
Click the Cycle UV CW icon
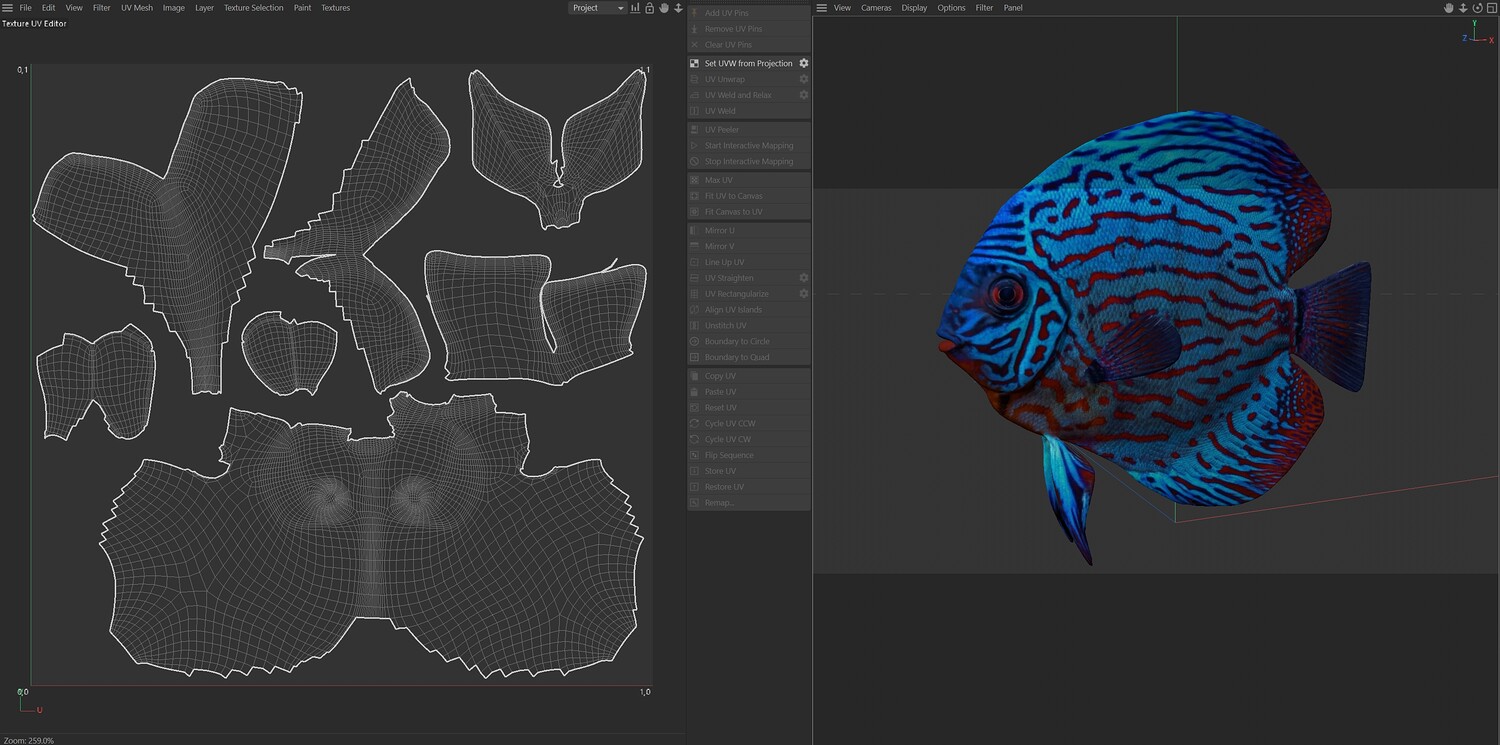tap(695, 440)
